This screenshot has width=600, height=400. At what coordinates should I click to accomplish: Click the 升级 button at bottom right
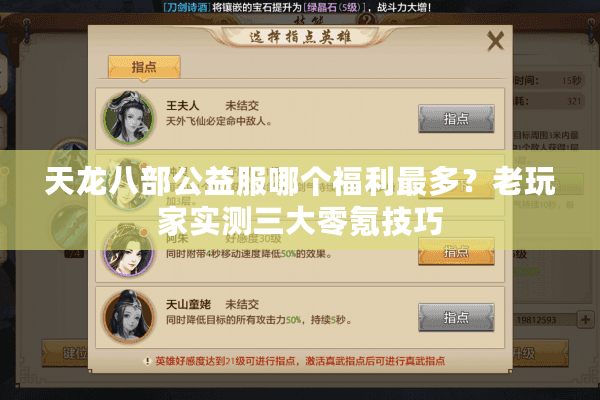540,353
